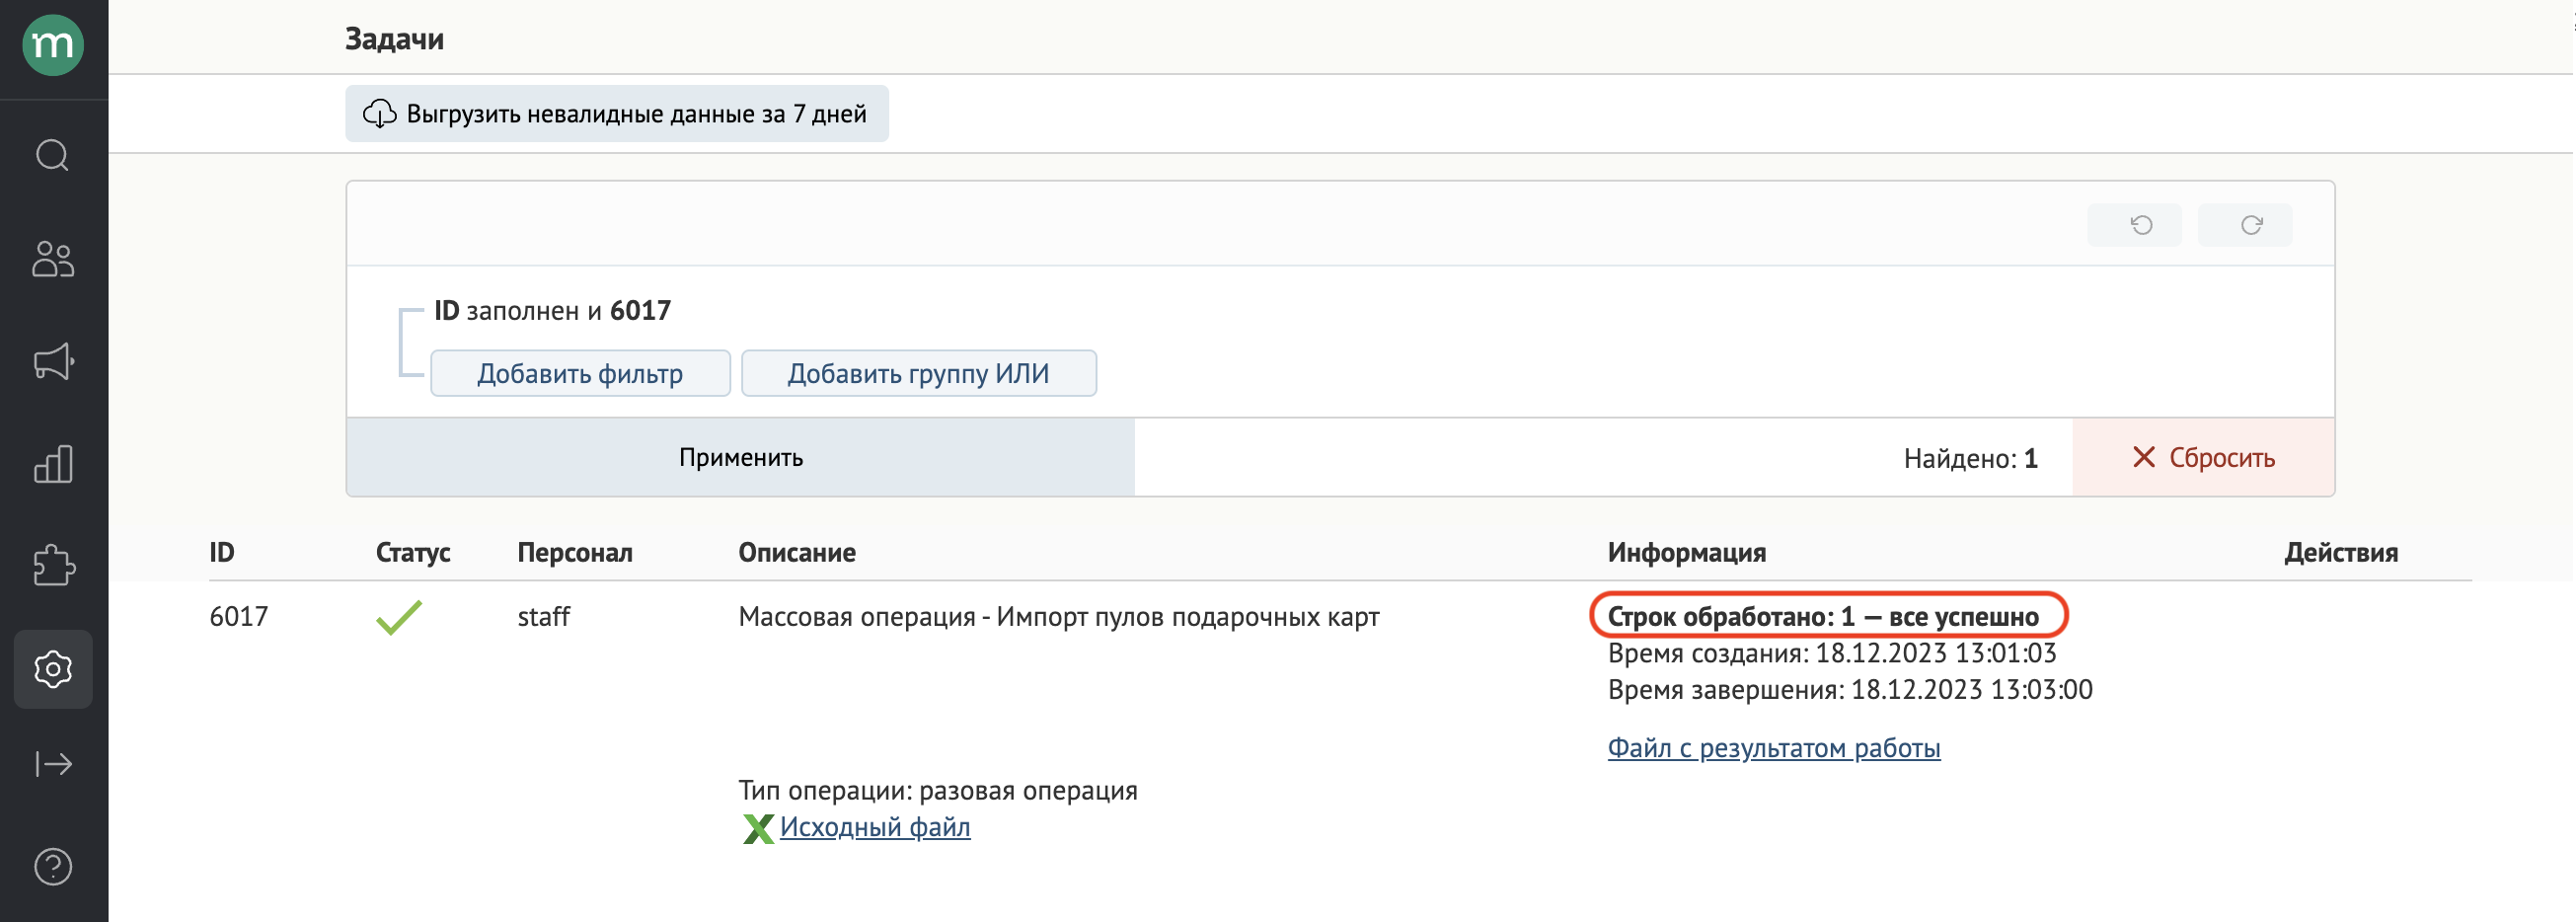Open customers section via people icon
This screenshot has height=922, width=2576.
(53, 259)
